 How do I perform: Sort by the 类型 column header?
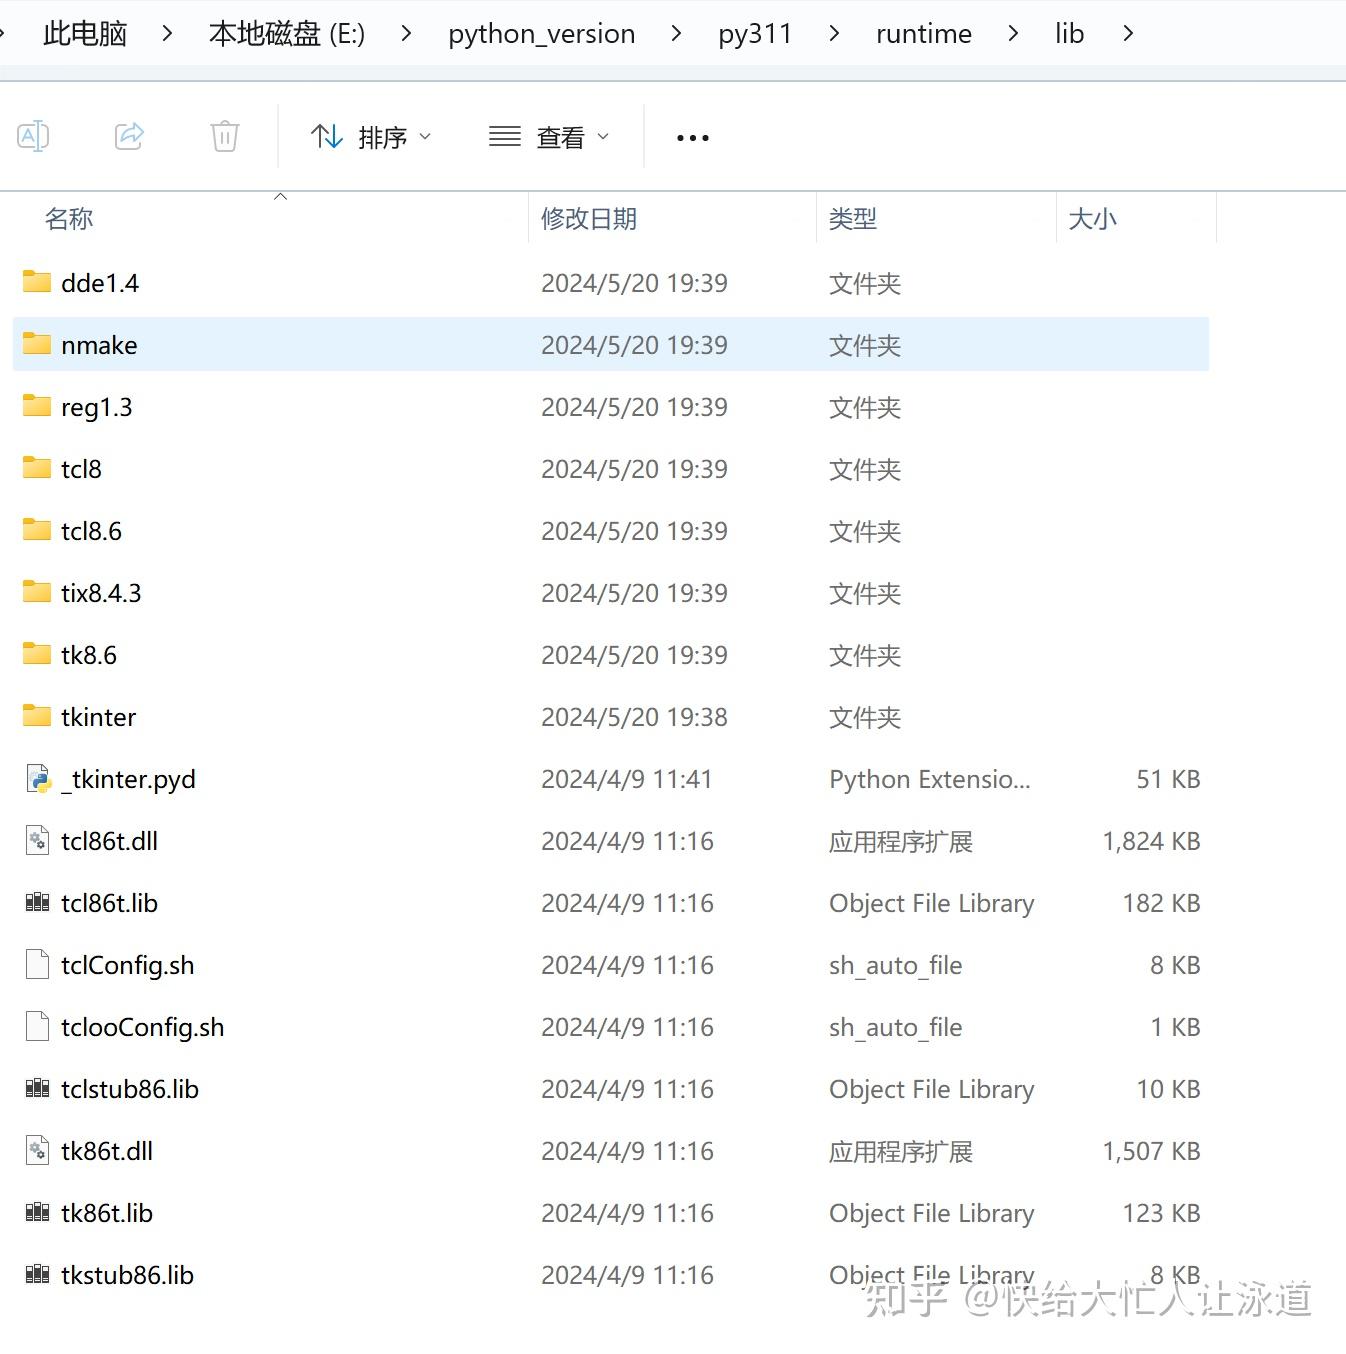pyautogui.click(x=853, y=219)
